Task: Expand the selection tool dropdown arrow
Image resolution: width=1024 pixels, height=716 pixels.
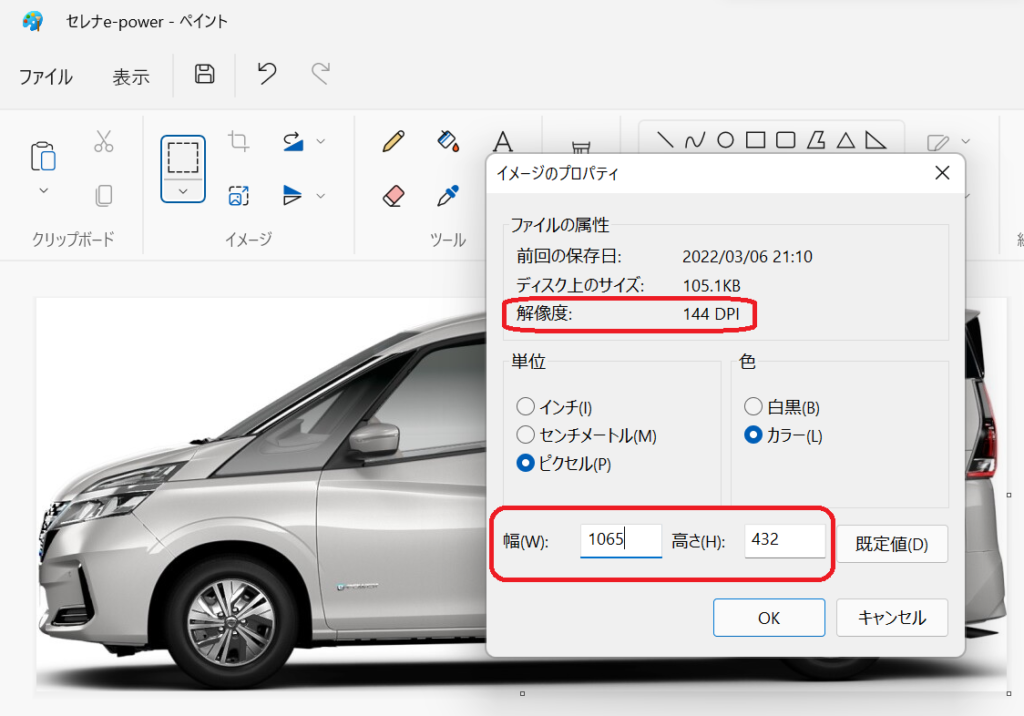Action: (x=183, y=191)
